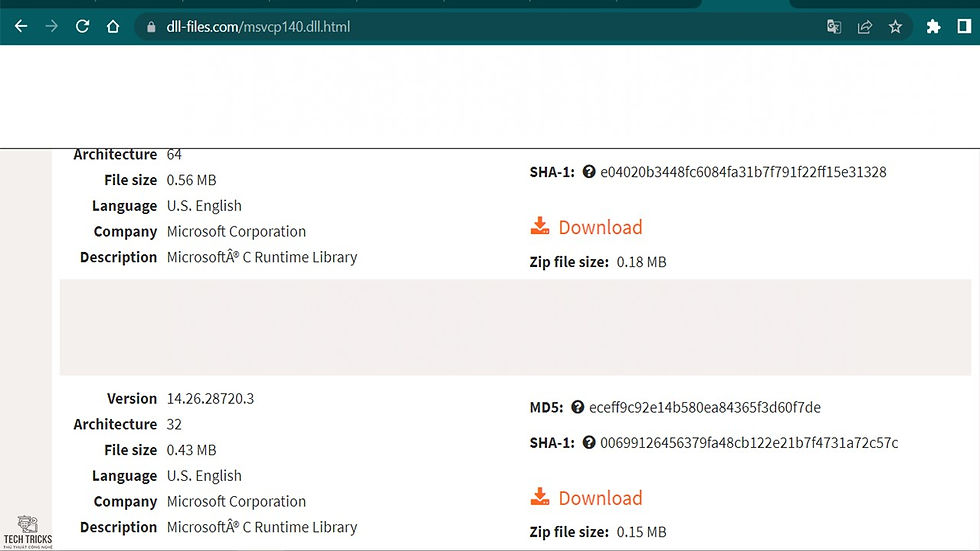980x551 pixels.
Task: Select version number 14.26.28720.3
Action: [210, 399]
